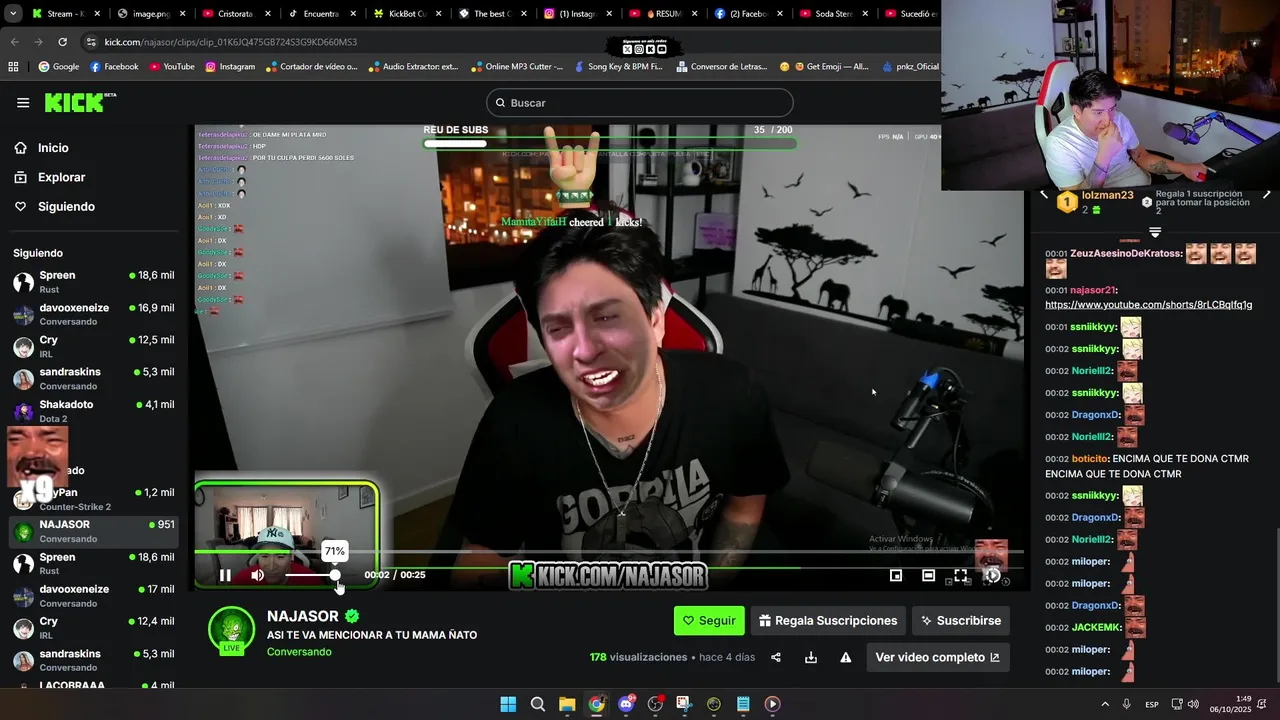Screen dimensions: 1280x720
Task: Open Discord from the taskbar
Action: pyautogui.click(x=626, y=704)
